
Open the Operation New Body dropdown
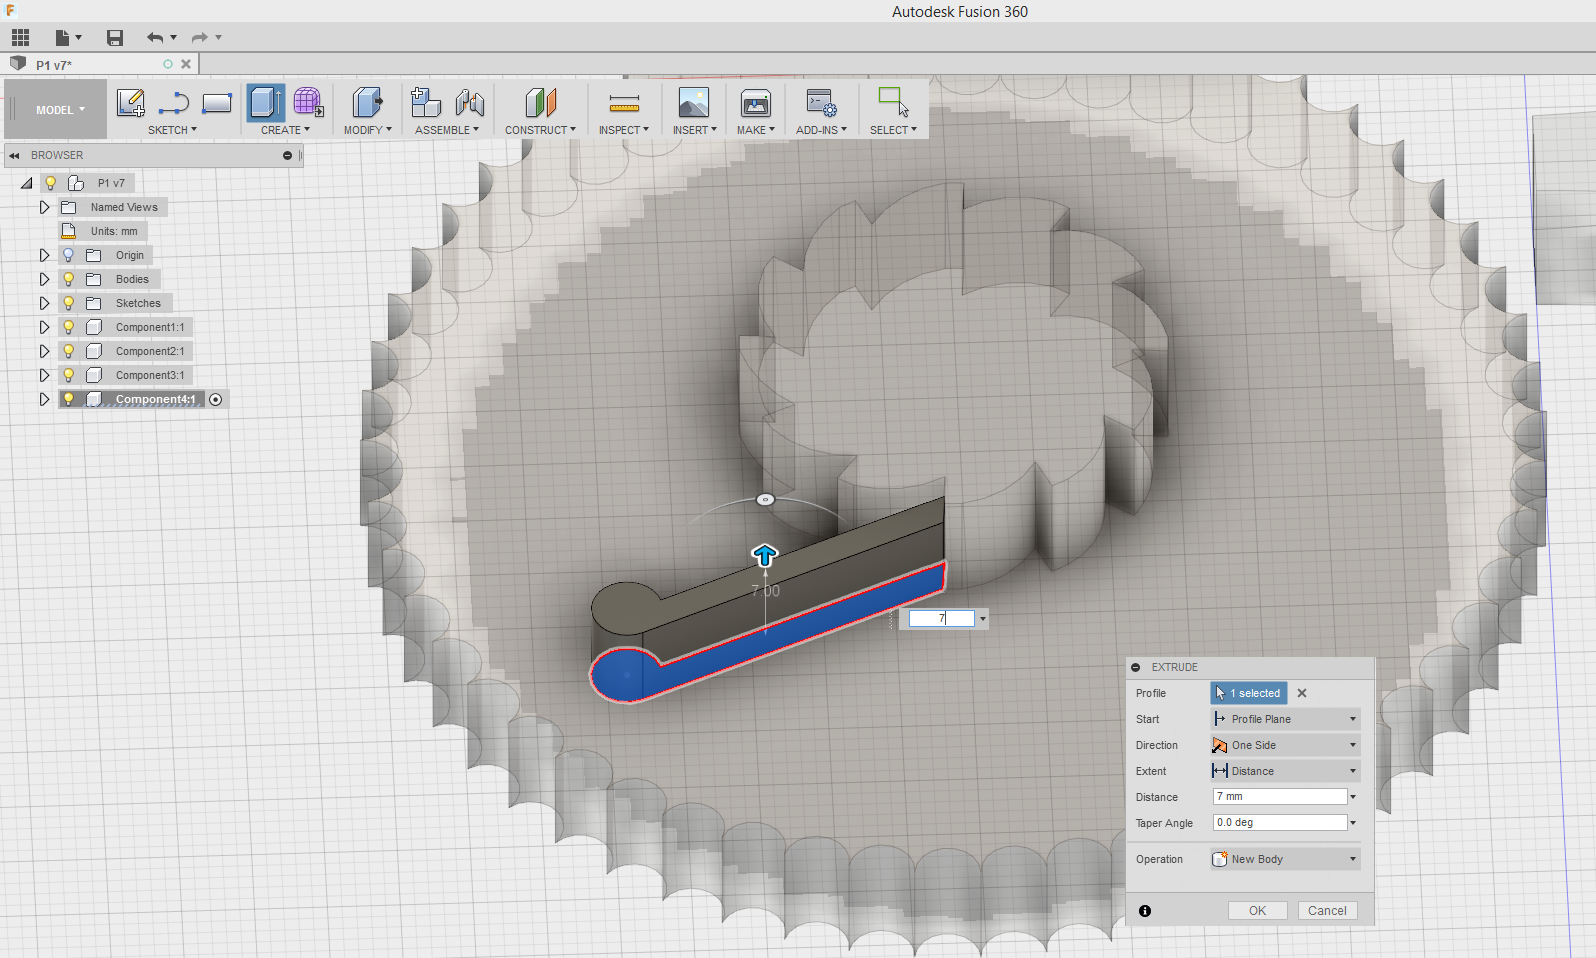pyautogui.click(x=1285, y=859)
